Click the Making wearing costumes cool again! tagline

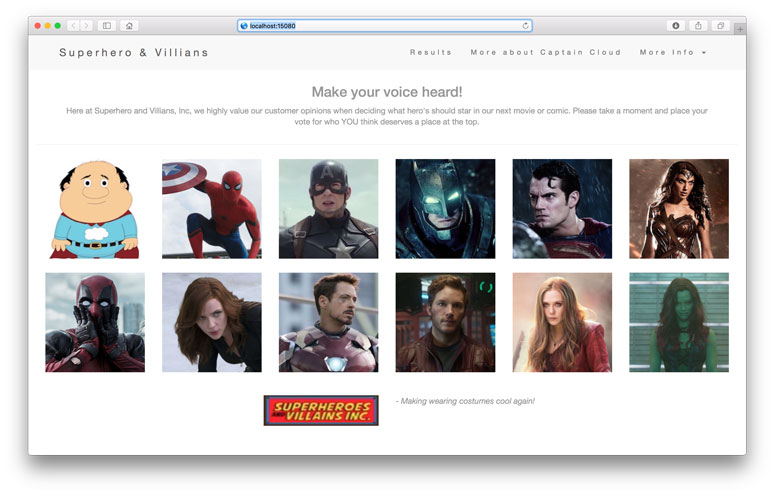tap(465, 401)
